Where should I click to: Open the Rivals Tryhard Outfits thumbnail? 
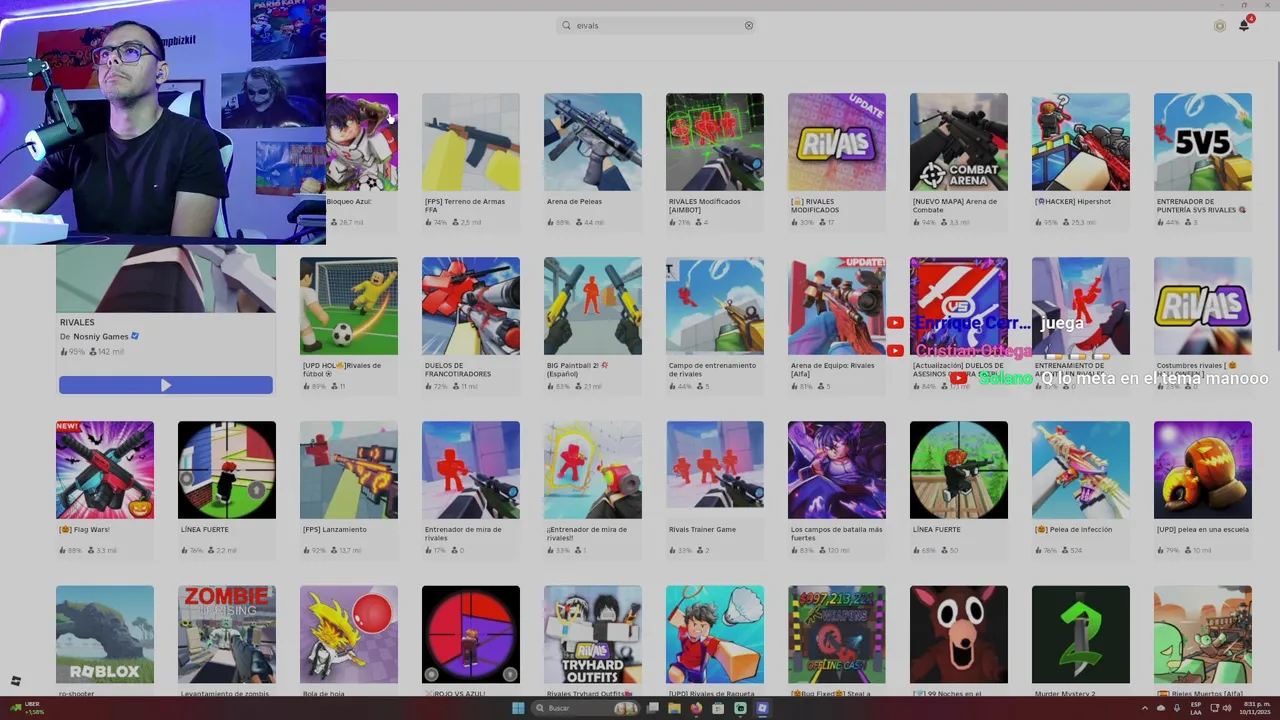click(593, 634)
